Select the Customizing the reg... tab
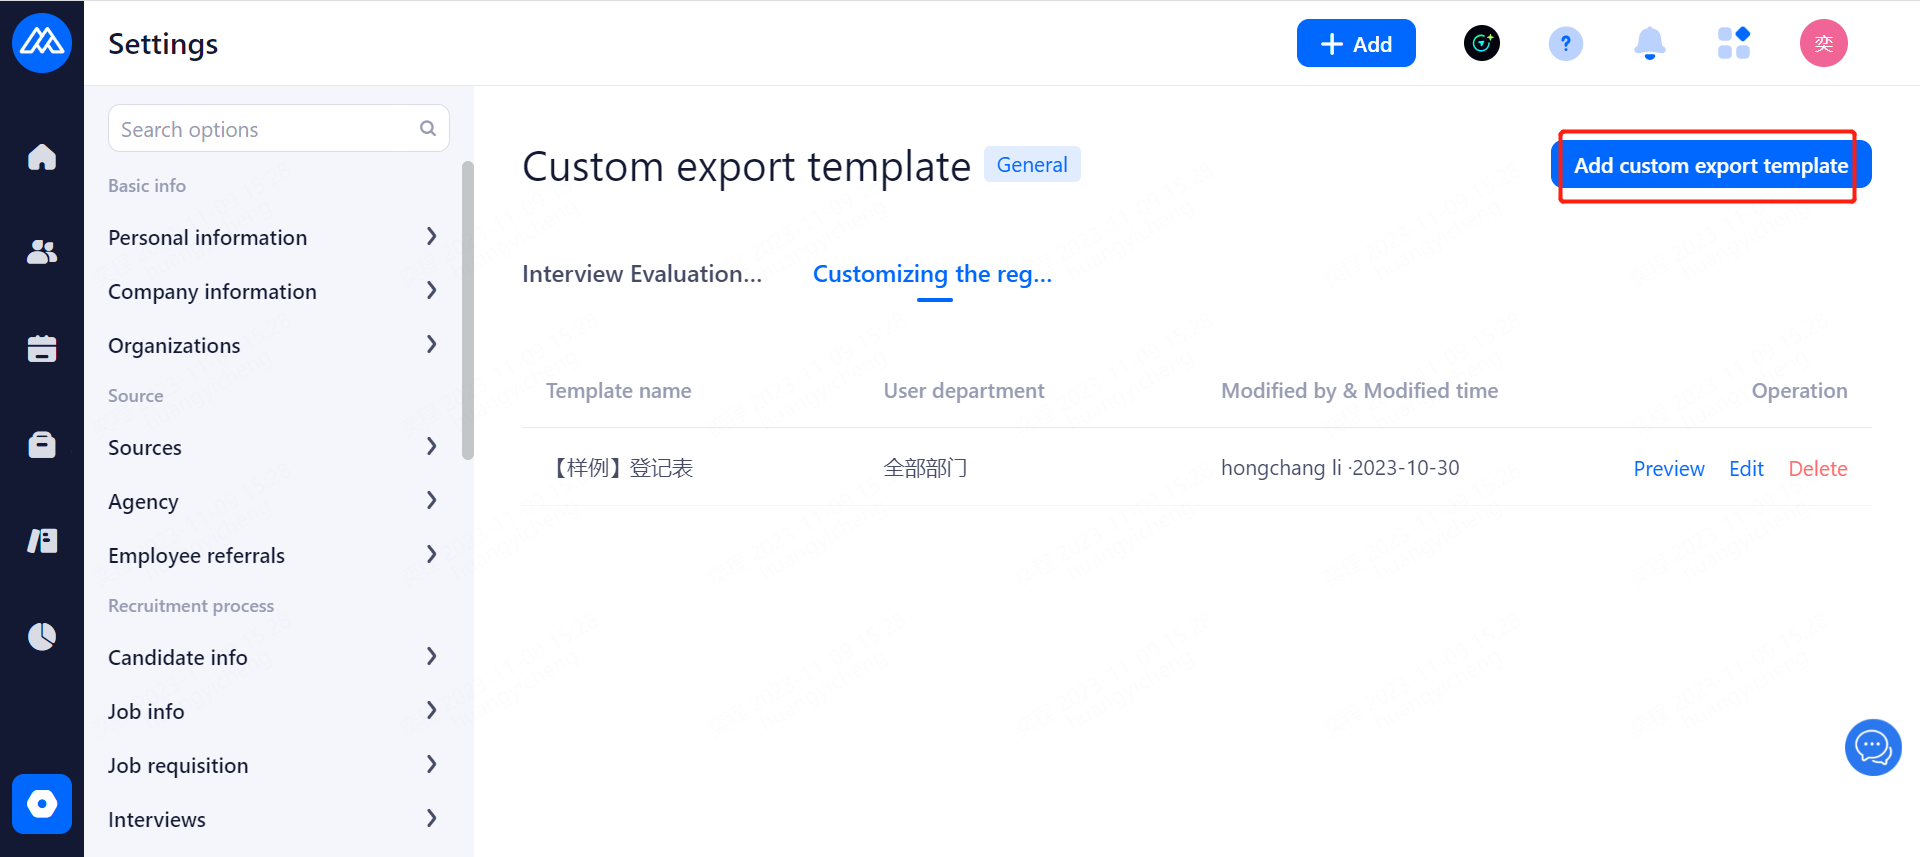The height and width of the screenshot is (857, 1920). pos(932,275)
